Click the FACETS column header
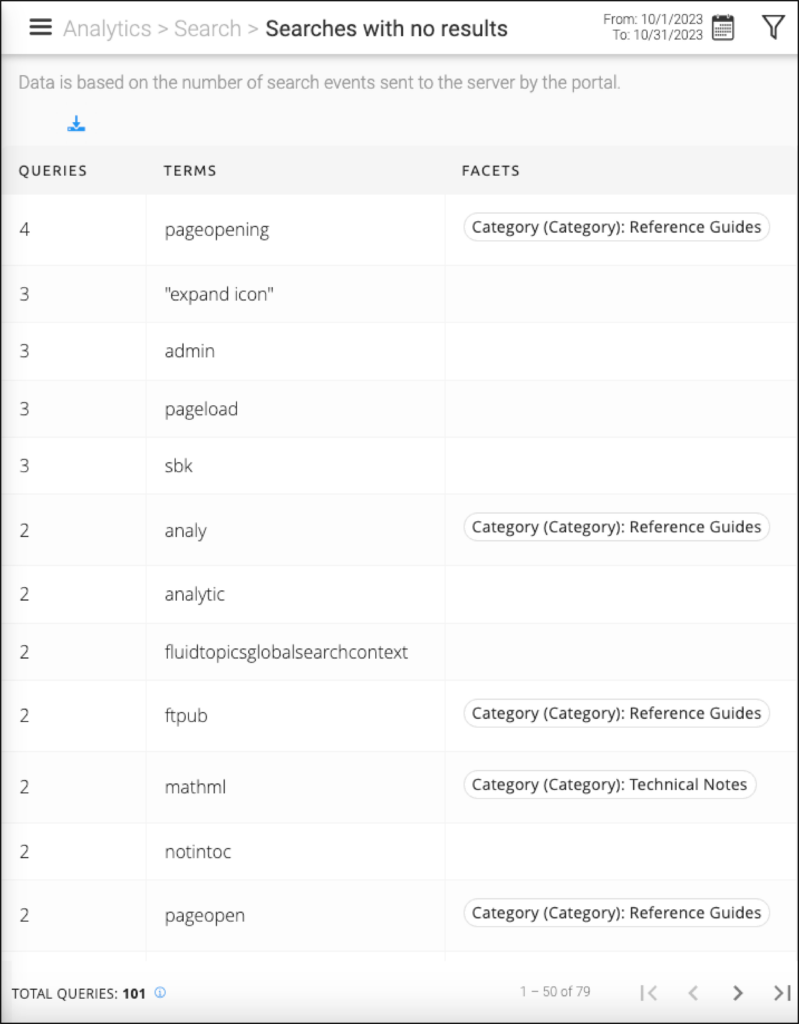Viewport: 799px width, 1024px height. (490, 170)
